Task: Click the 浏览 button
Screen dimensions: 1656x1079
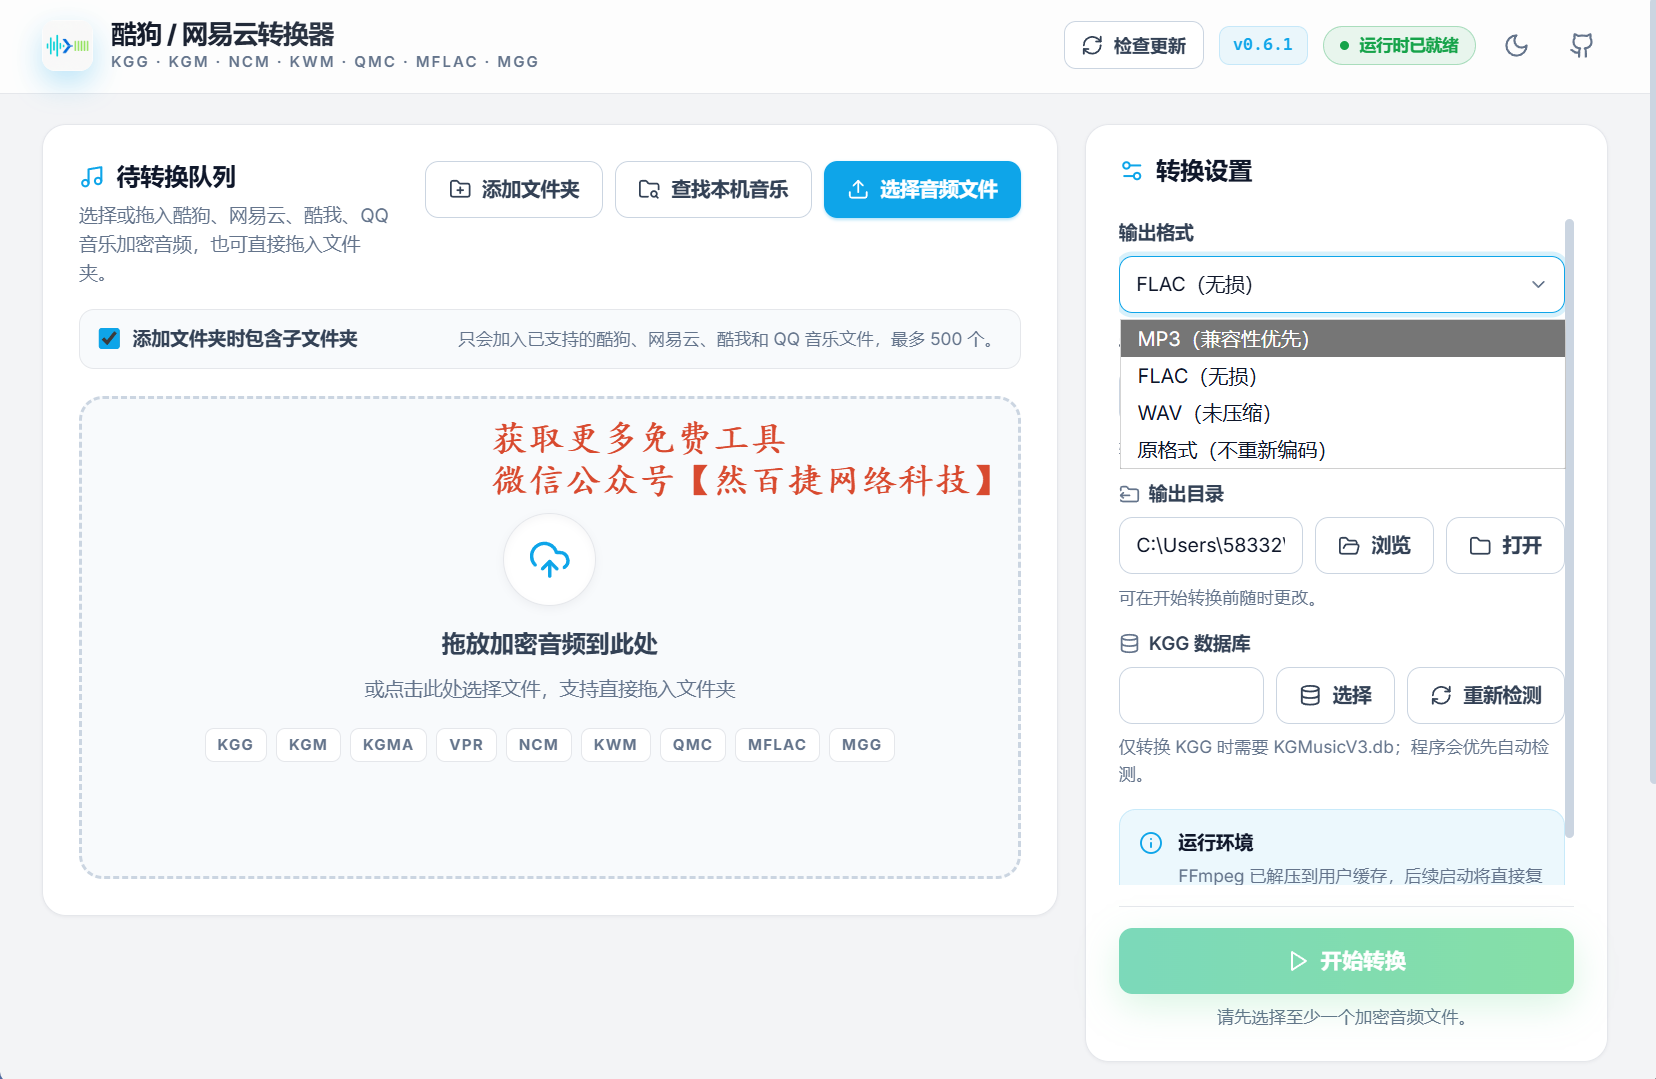Action: point(1374,545)
